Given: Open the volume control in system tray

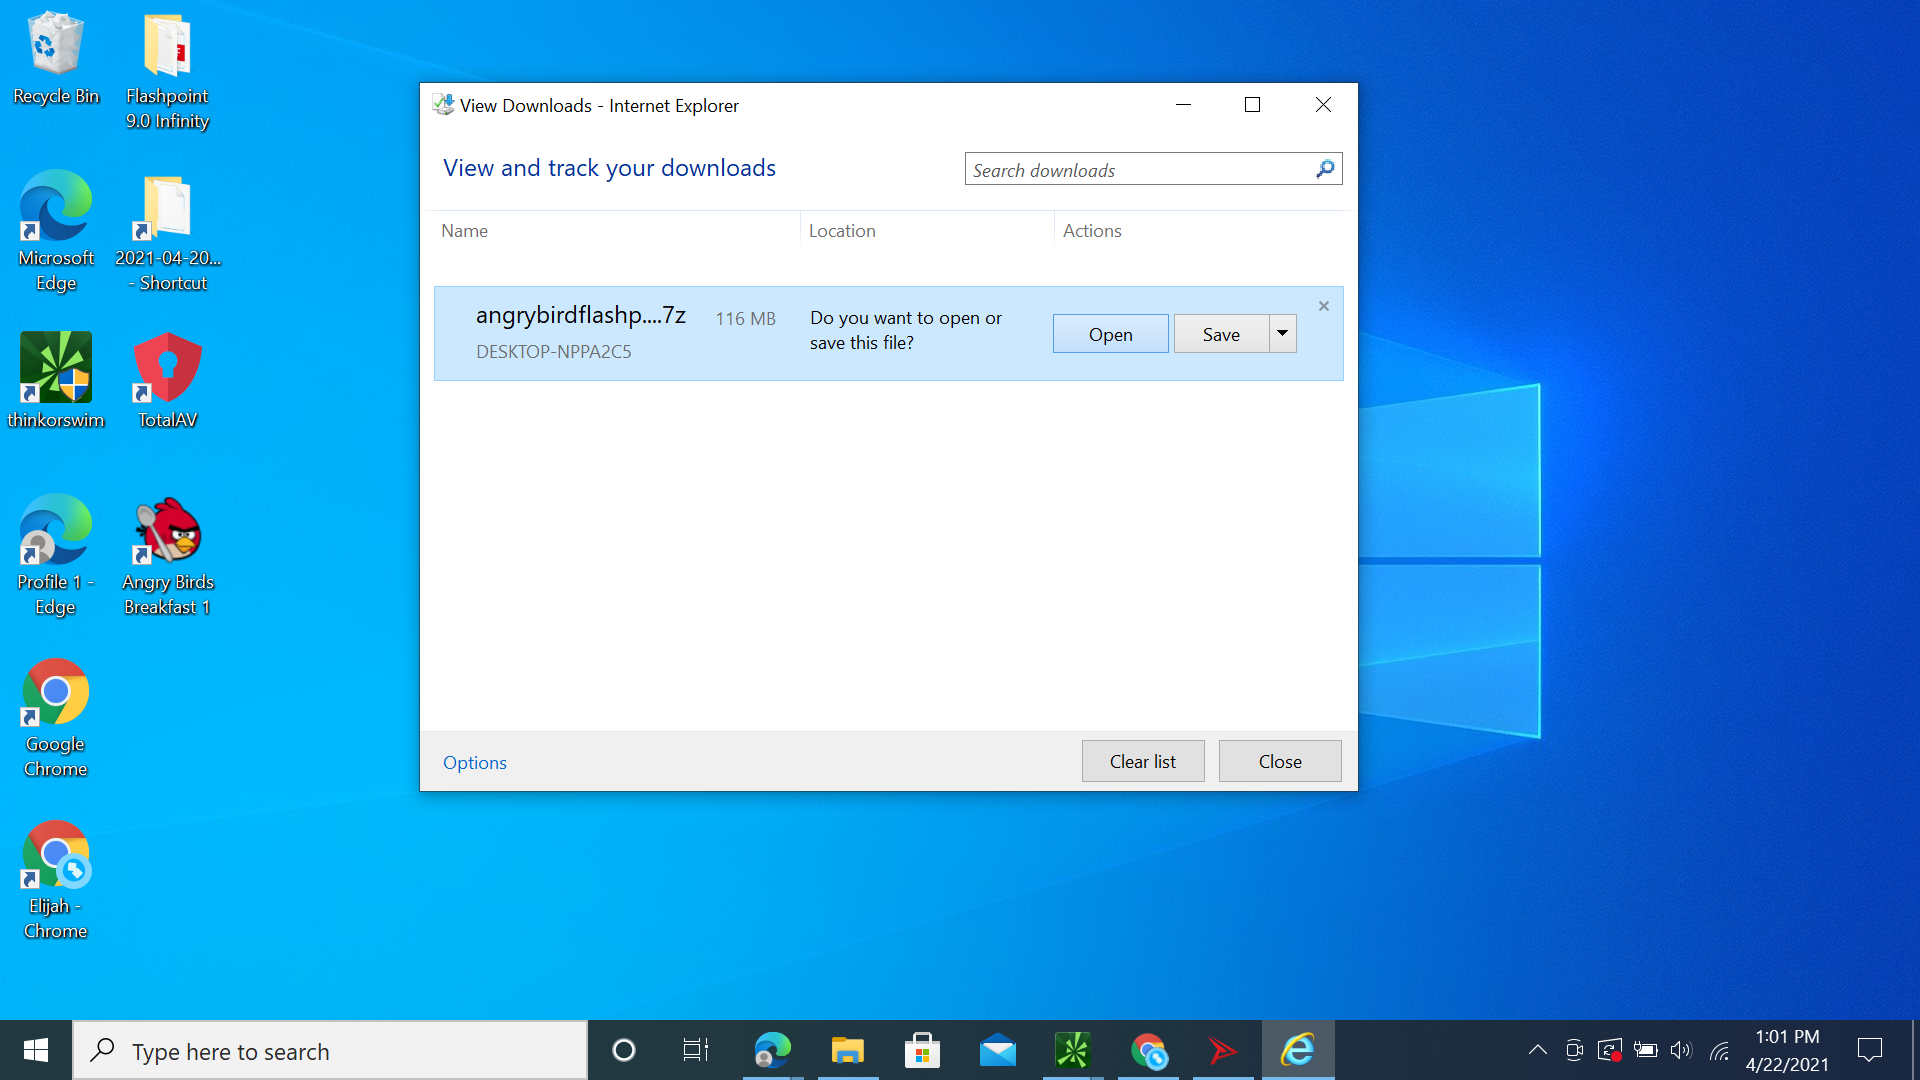Looking at the screenshot, I should [x=1681, y=1050].
